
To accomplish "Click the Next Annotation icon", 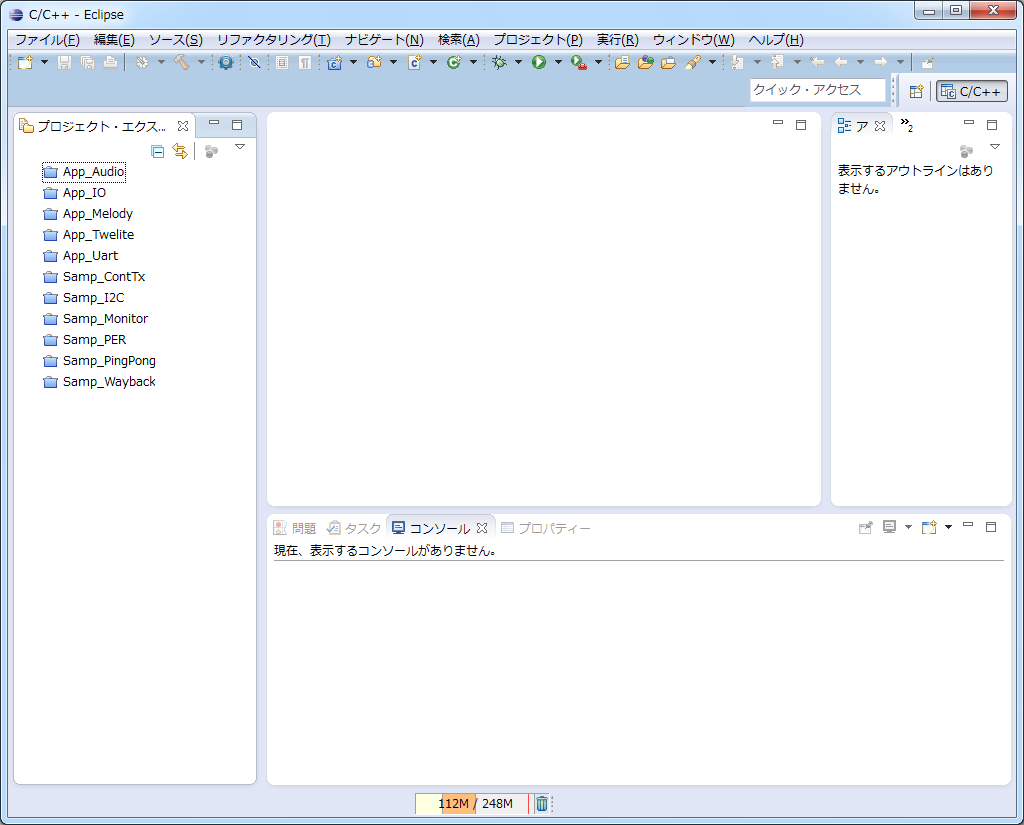I will 737,63.
